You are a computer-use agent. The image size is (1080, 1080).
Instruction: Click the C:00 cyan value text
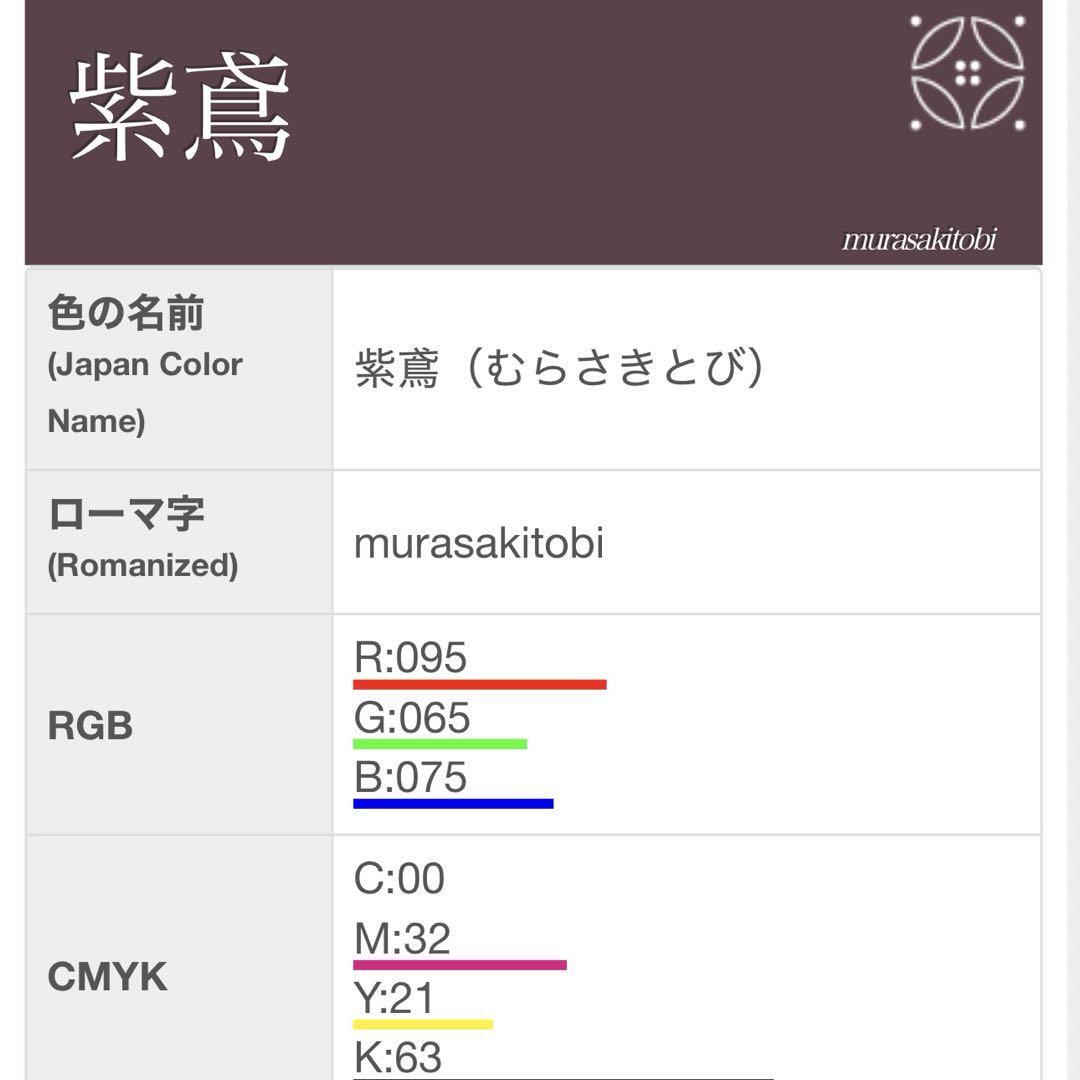(399, 879)
